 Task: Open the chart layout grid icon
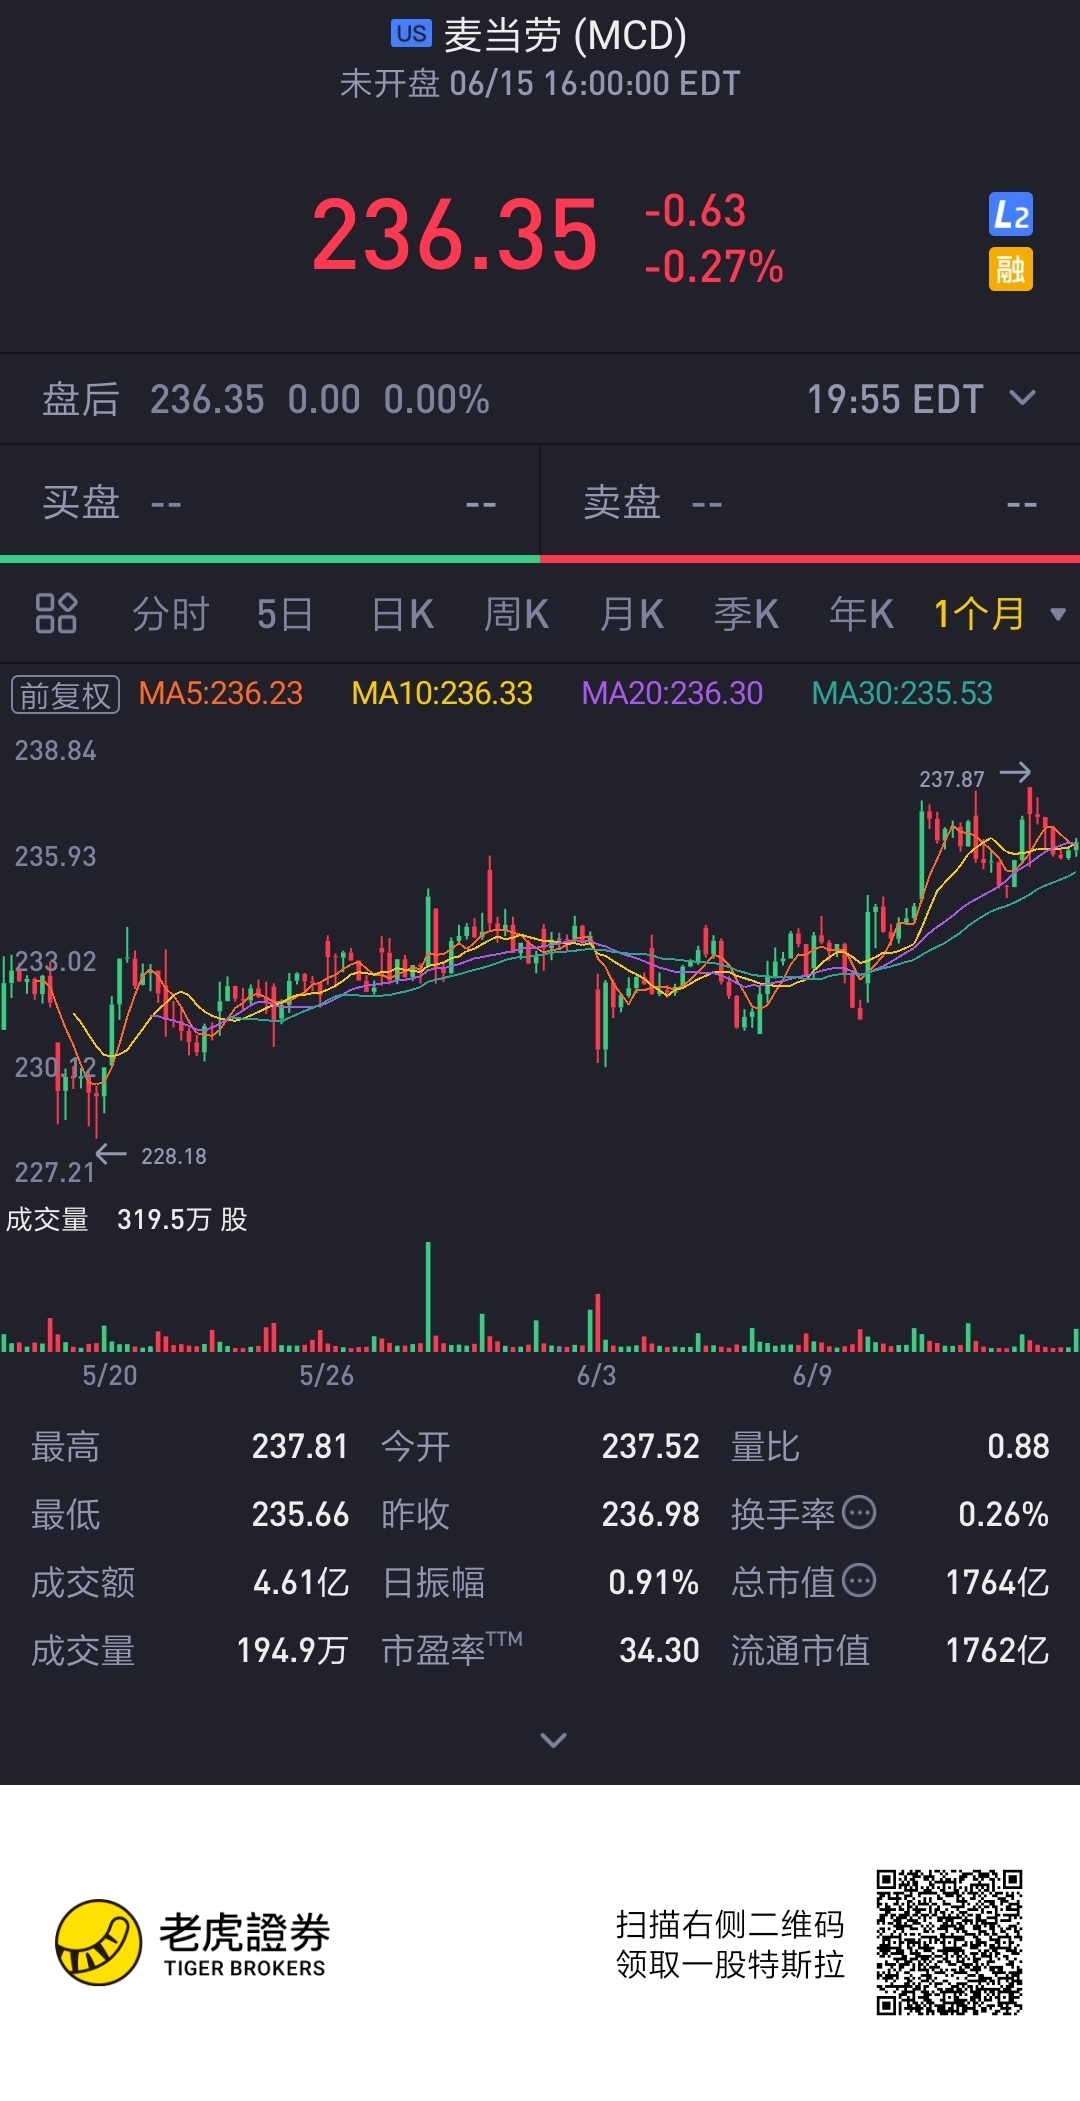(56, 613)
